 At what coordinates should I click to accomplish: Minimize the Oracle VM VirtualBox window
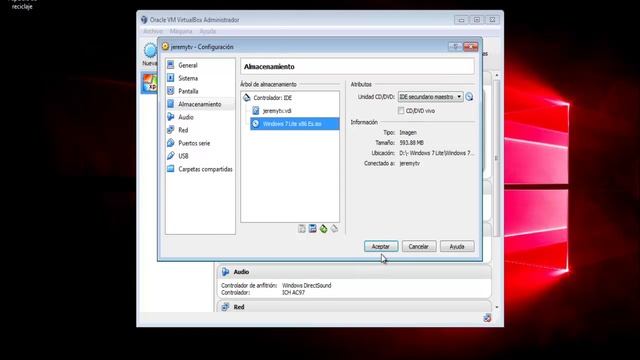click(461, 20)
